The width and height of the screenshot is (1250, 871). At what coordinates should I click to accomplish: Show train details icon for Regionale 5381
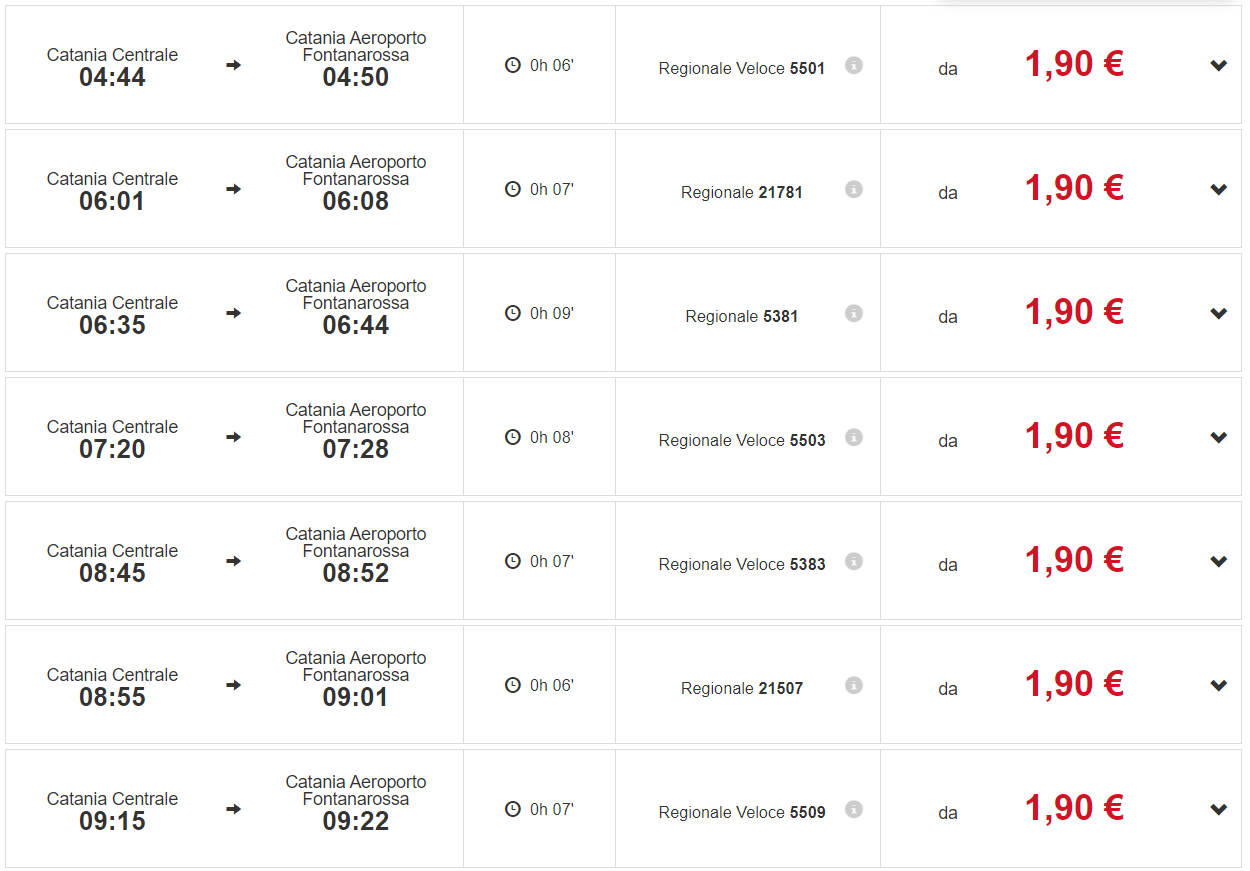[x=853, y=313]
